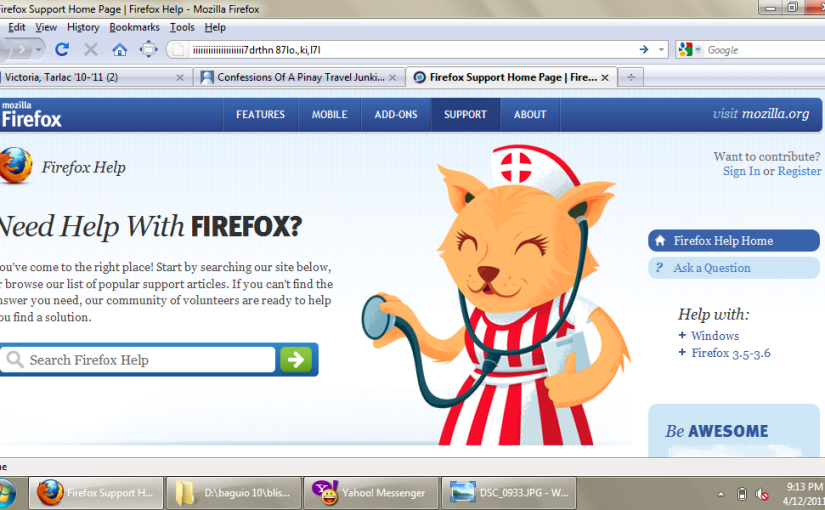This screenshot has width=825, height=510.
Task: Open the Tools menu
Action: pos(182,27)
